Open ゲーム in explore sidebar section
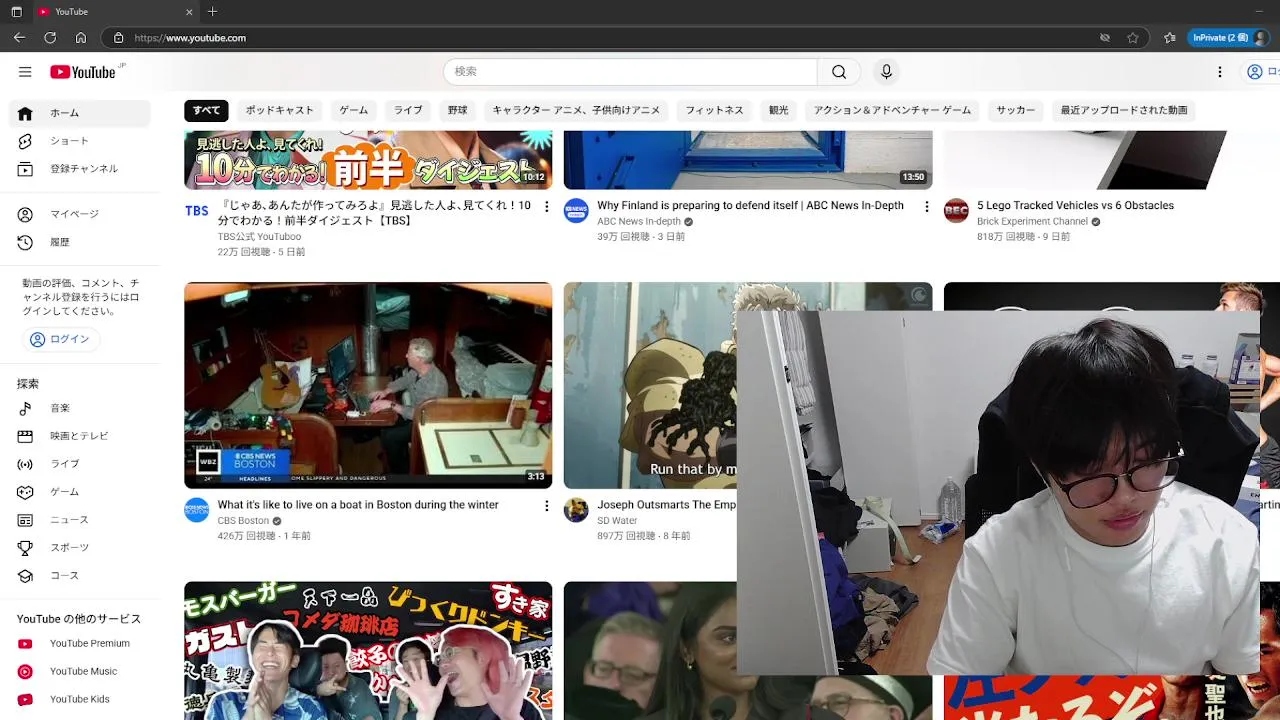Screen dimensions: 1280x720 [80, 492]
